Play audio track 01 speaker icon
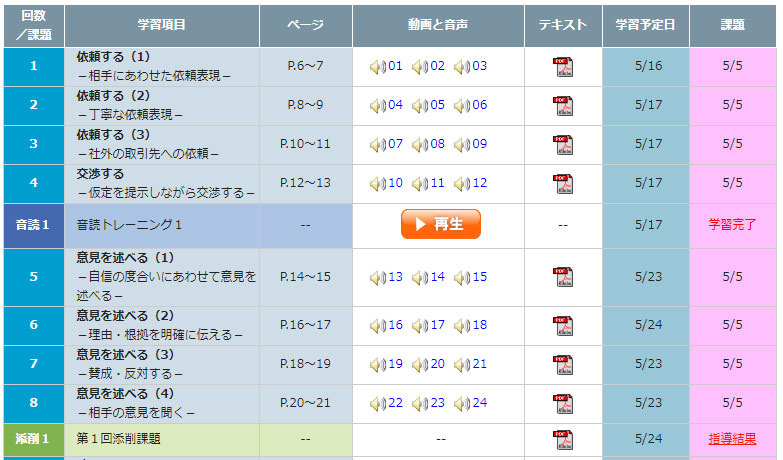This screenshot has height=460, width=783. point(376,67)
